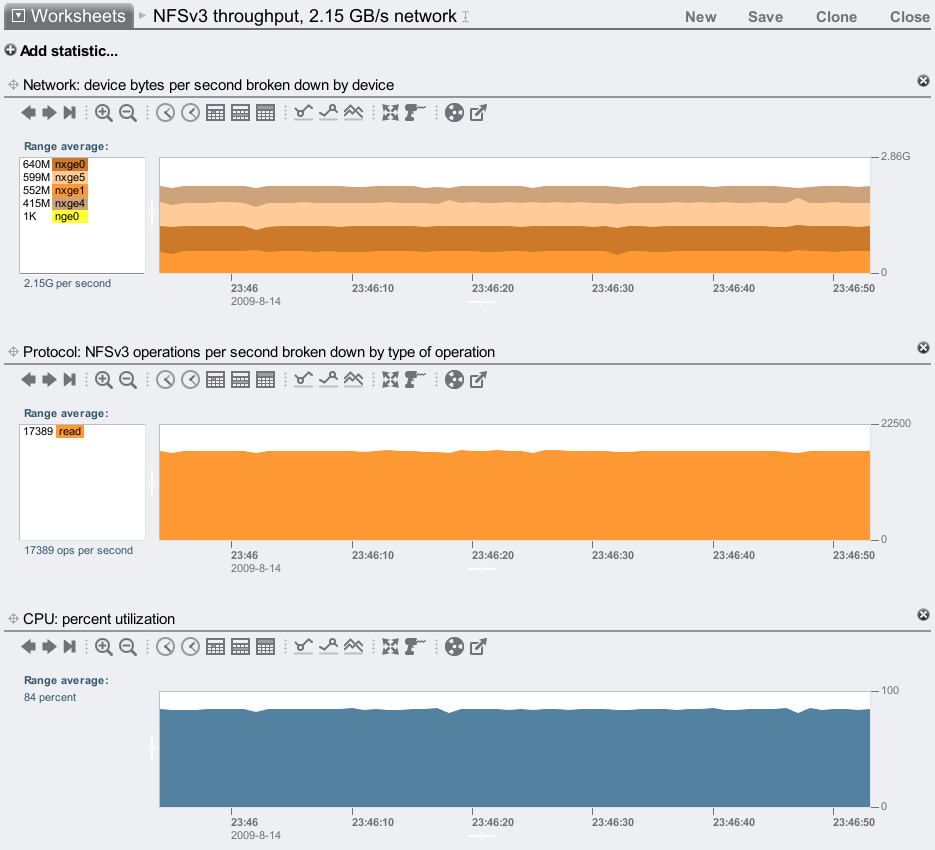Show minimum line on the Network graph

pyautogui.click(x=303, y=113)
